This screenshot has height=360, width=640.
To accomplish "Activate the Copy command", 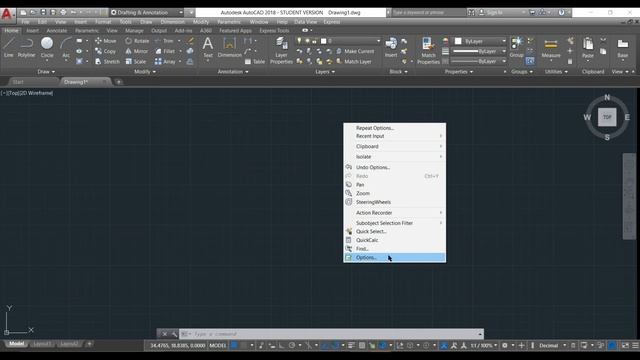I will [106, 51].
